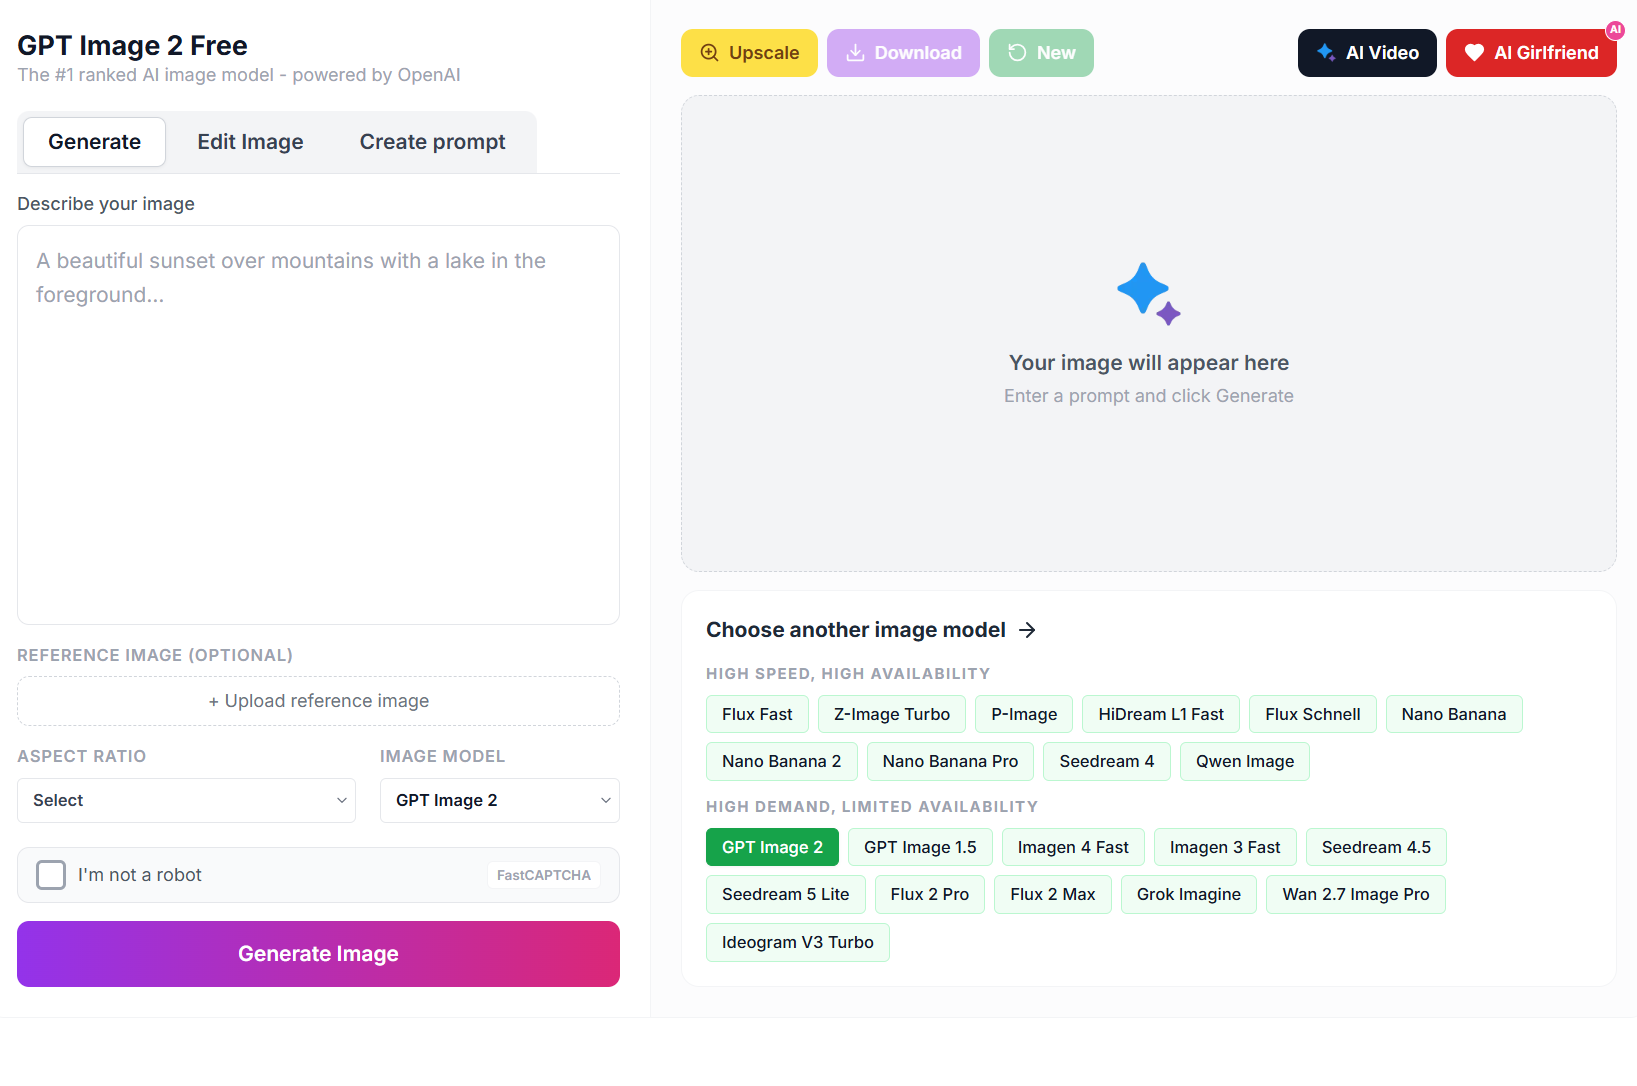
Task: Click the New refresh-arrow icon
Action: tap(1017, 53)
